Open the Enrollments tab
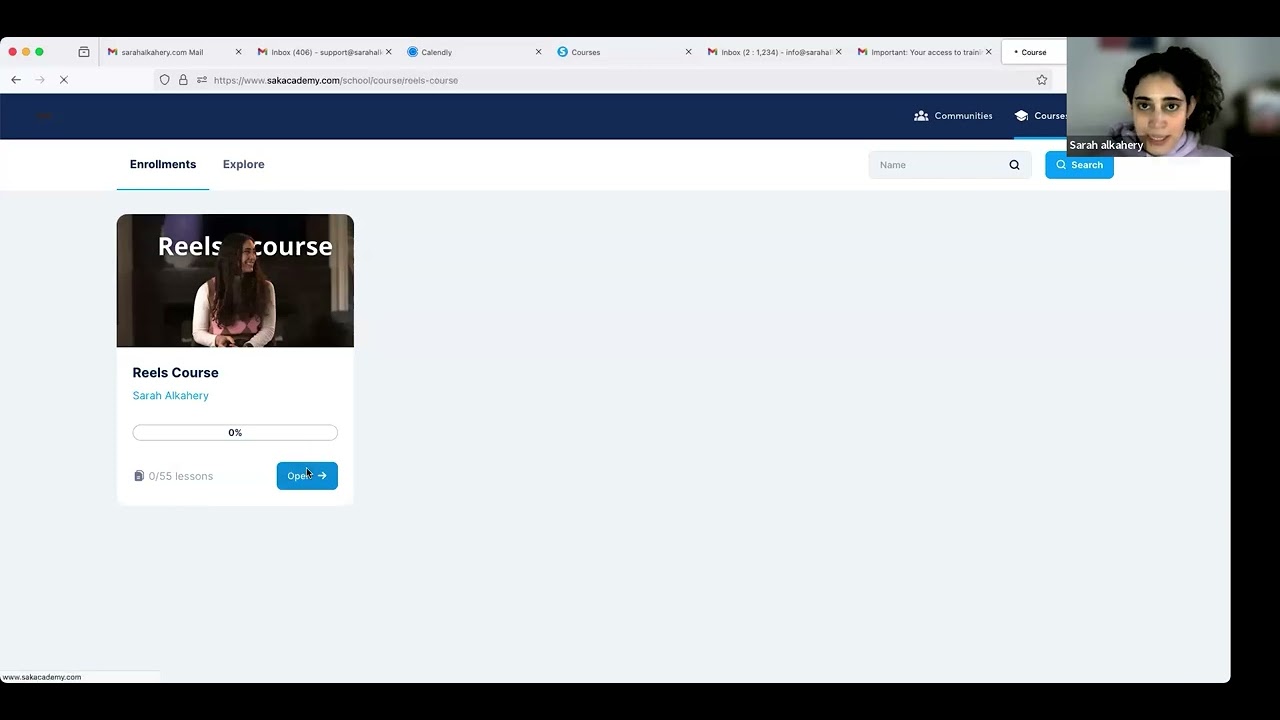1280x720 pixels. pyautogui.click(x=163, y=164)
